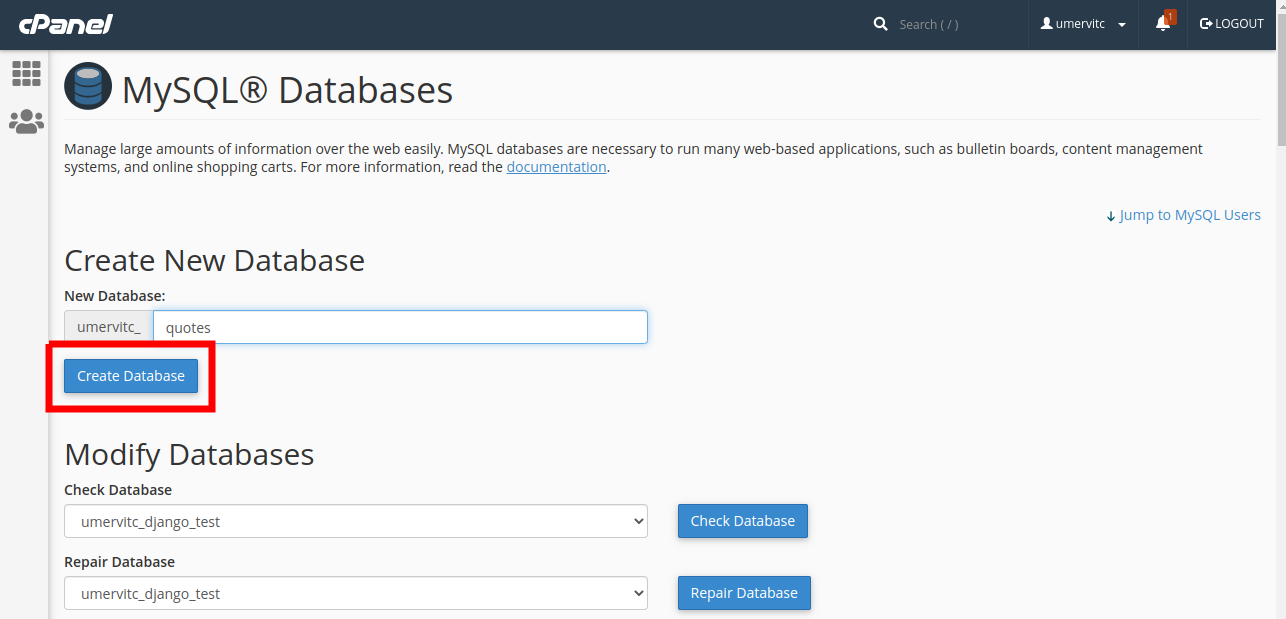Open the notification bell

(x=1162, y=24)
